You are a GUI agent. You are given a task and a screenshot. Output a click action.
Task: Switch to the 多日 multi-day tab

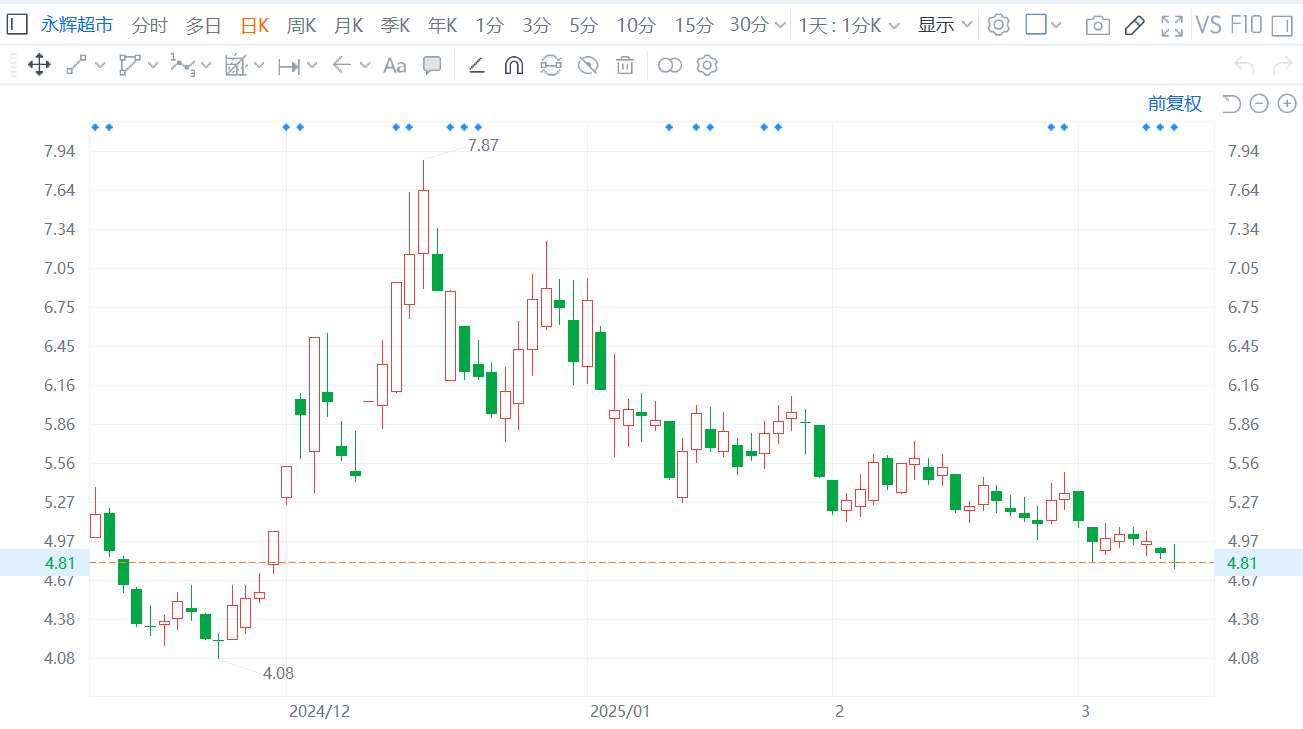point(203,25)
